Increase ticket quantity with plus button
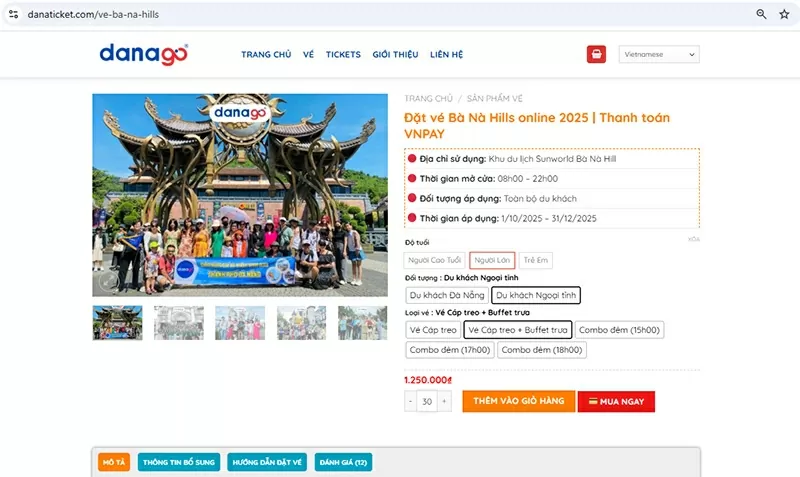 444,401
